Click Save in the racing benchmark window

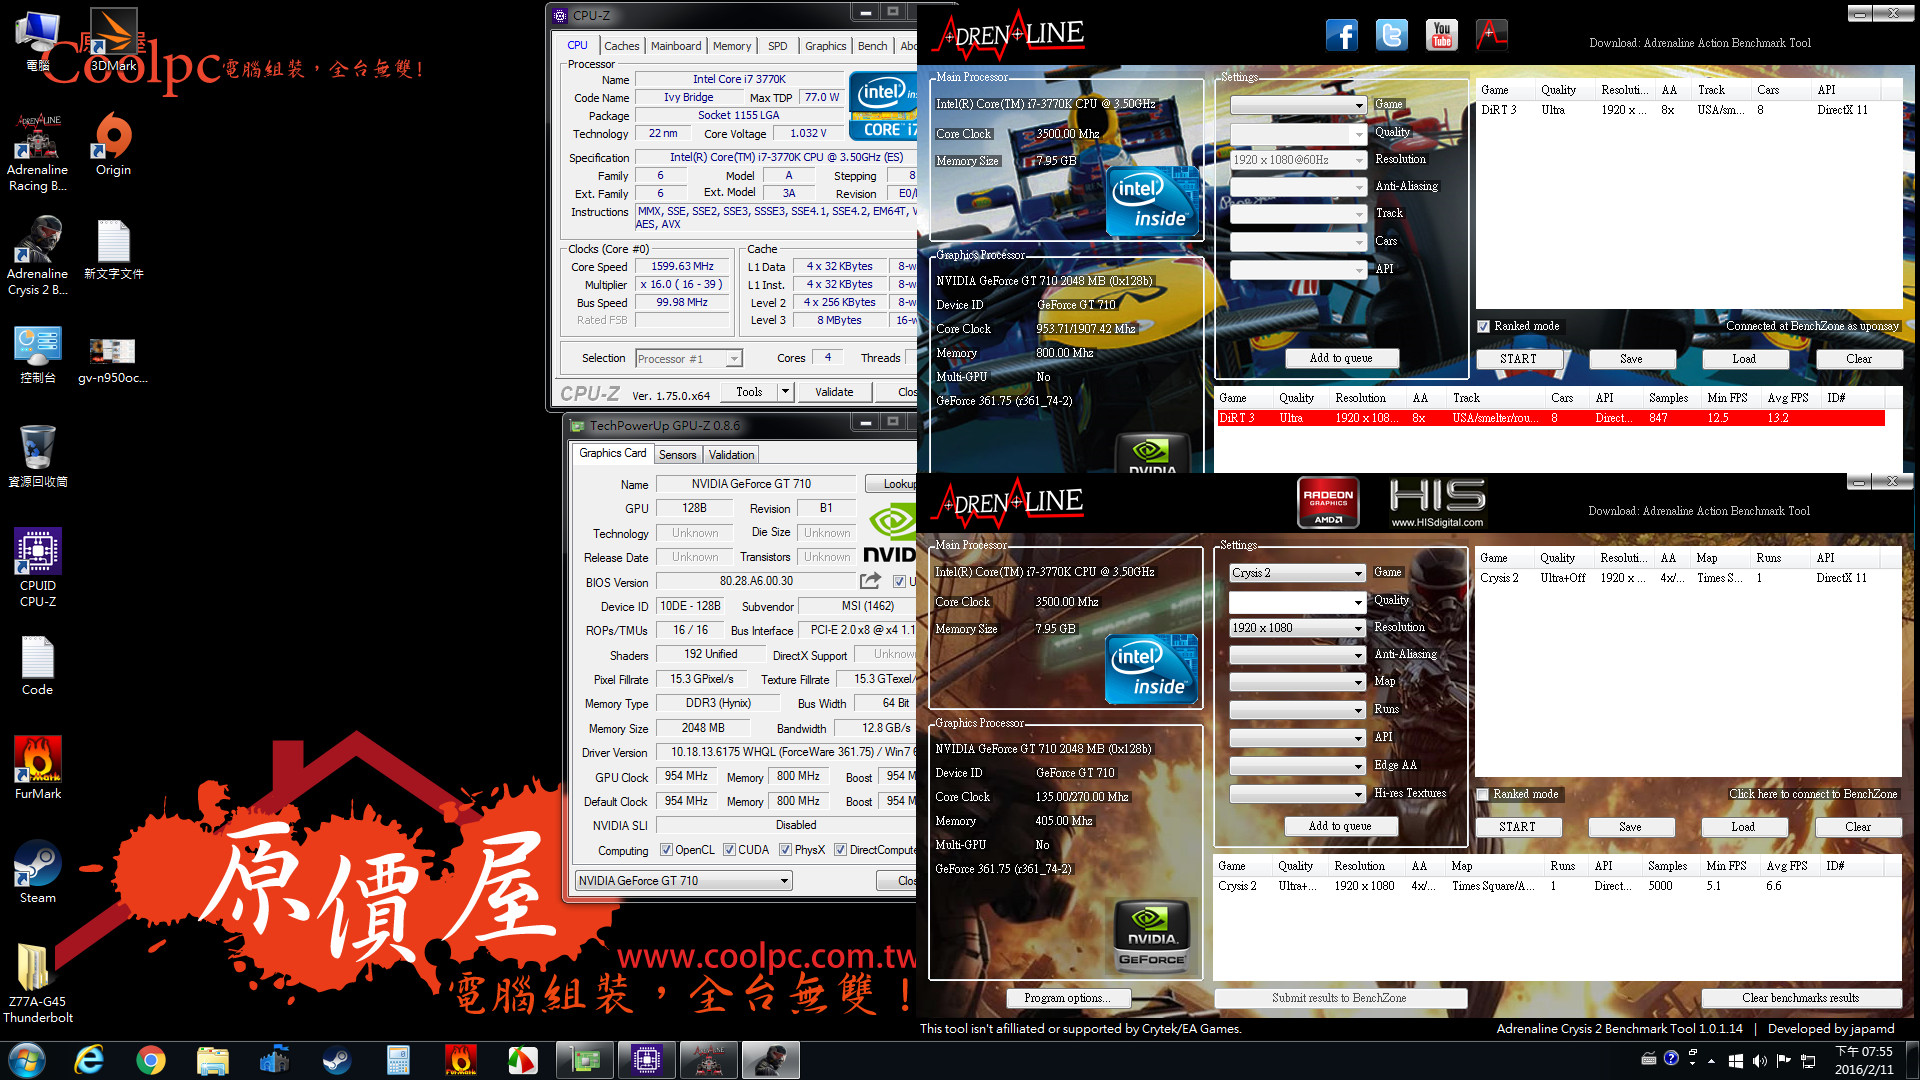(1631, 359)
